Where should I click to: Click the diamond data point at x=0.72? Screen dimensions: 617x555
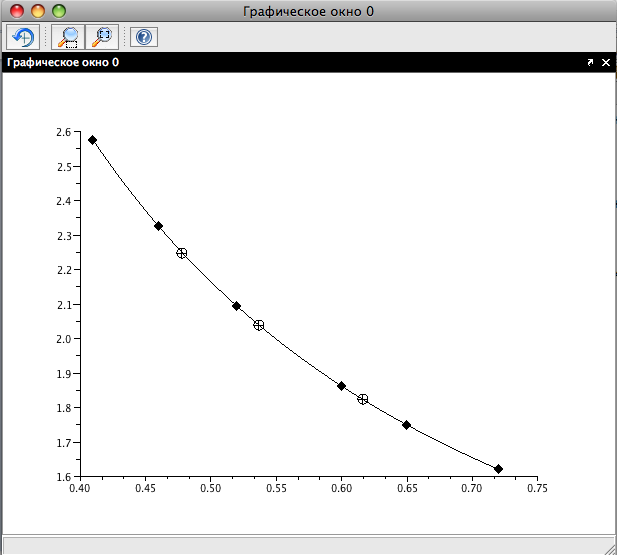pos(498,469)
